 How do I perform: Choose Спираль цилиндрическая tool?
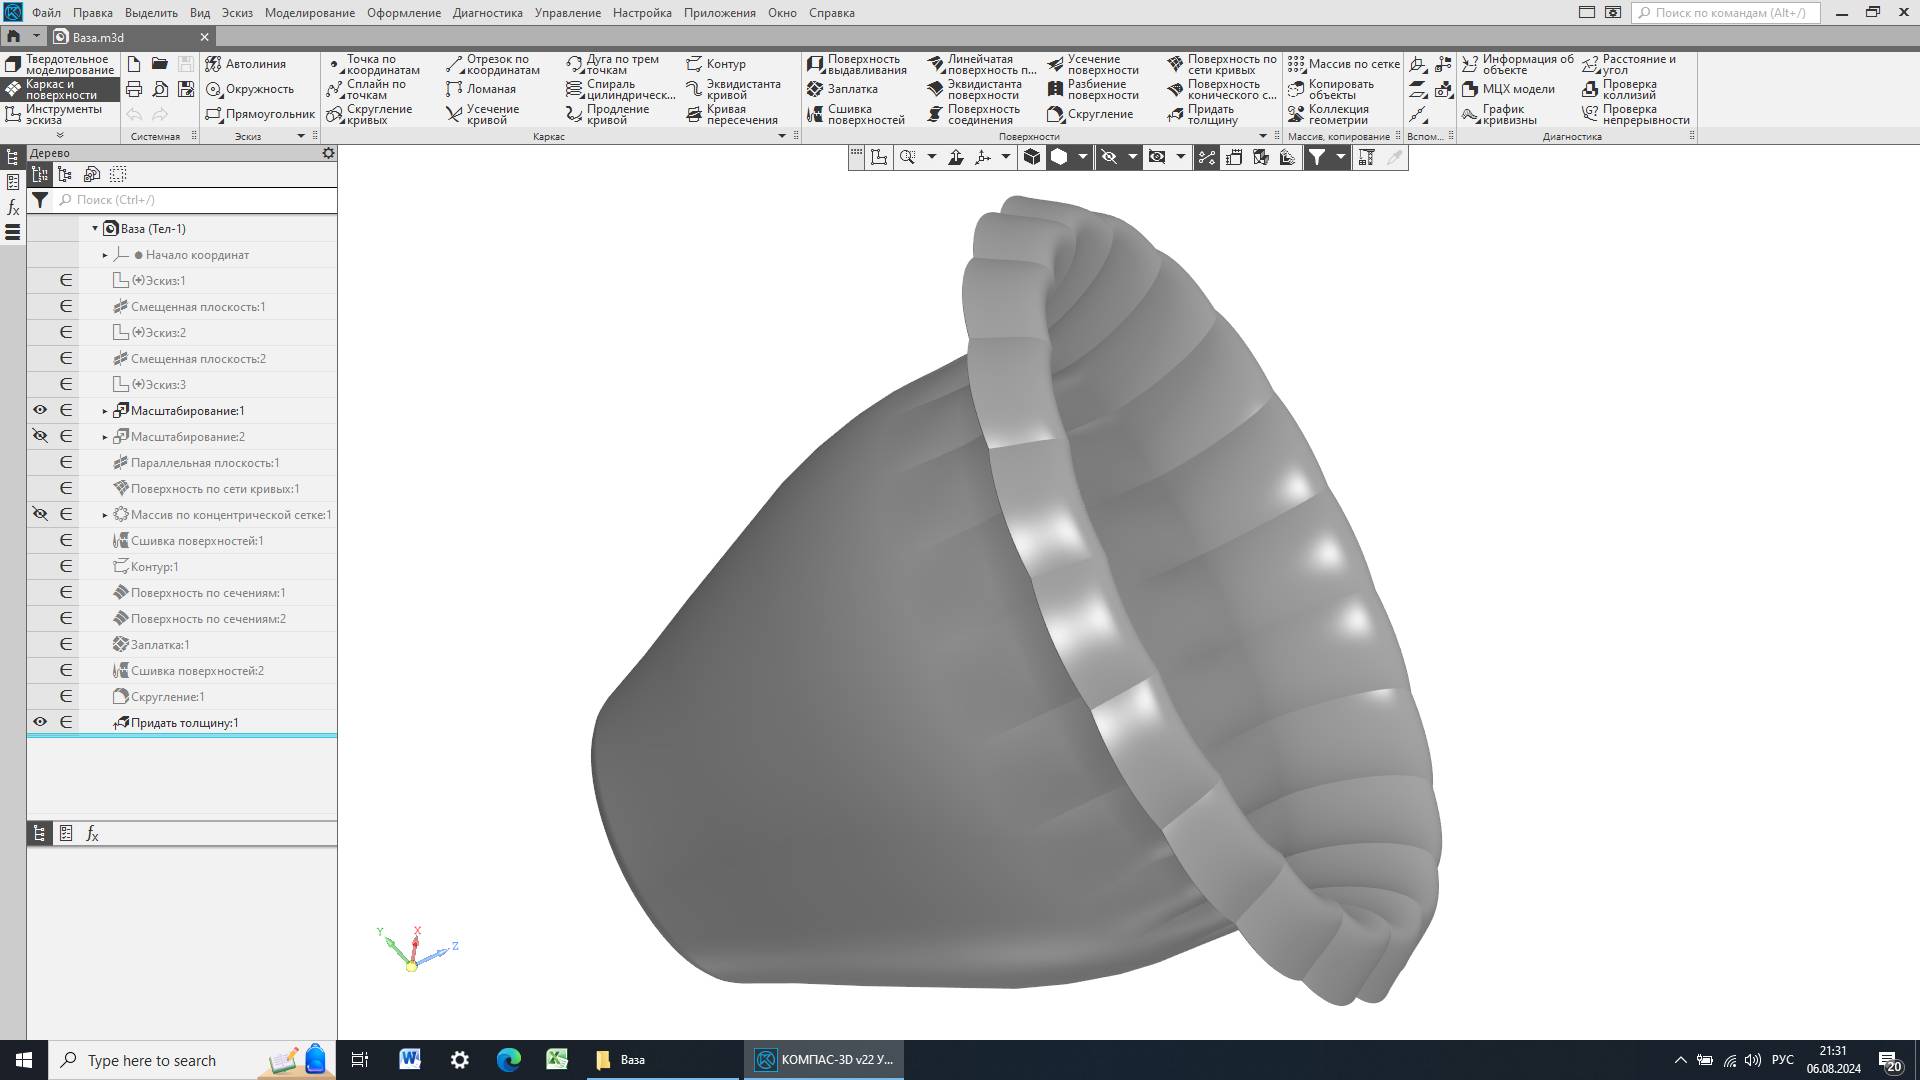point(619,89)
